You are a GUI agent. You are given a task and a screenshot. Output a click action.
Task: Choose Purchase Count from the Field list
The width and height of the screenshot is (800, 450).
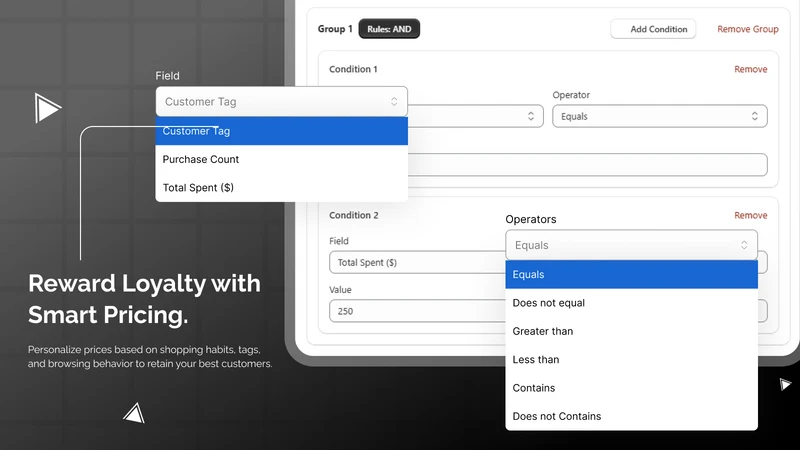tap(282, 159)
